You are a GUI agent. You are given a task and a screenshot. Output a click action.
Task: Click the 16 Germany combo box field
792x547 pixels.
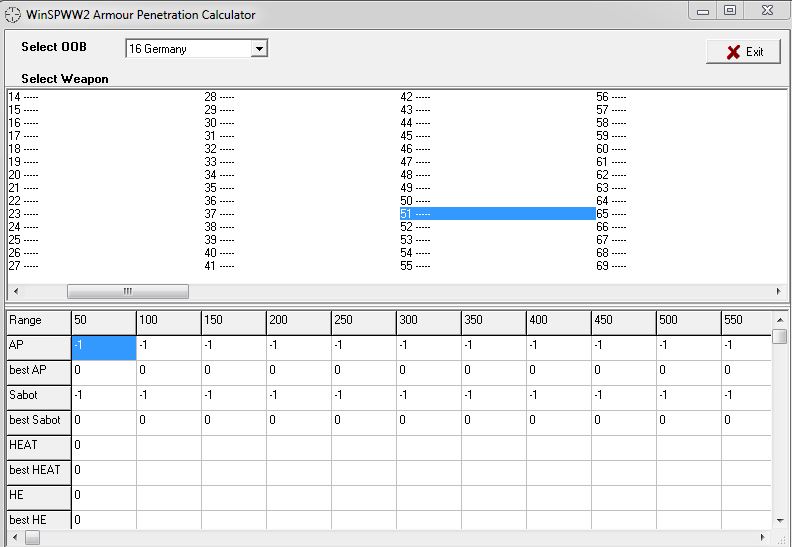coord(188,49)
